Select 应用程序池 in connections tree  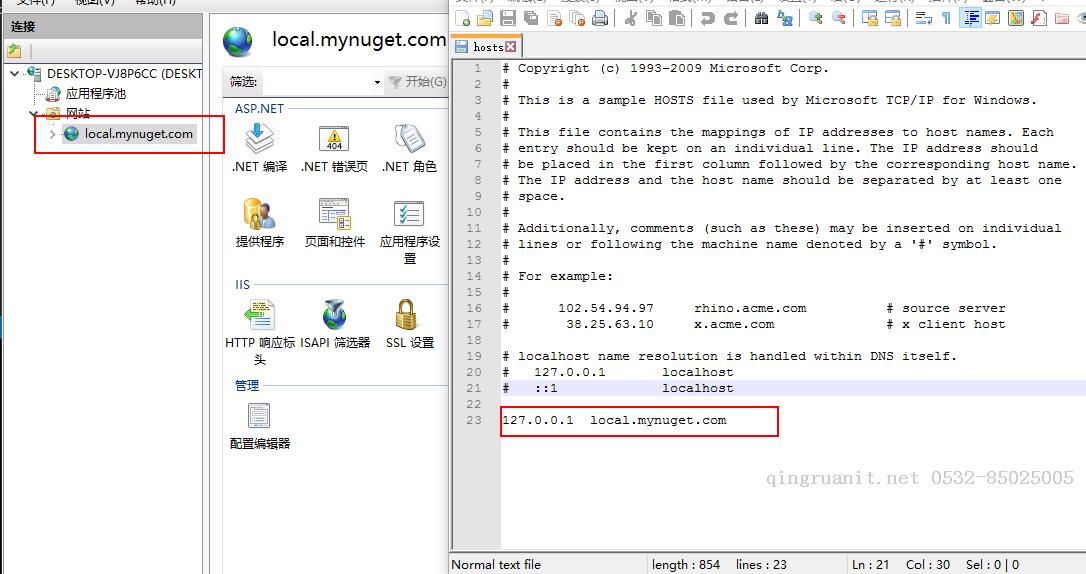(95, 94)
